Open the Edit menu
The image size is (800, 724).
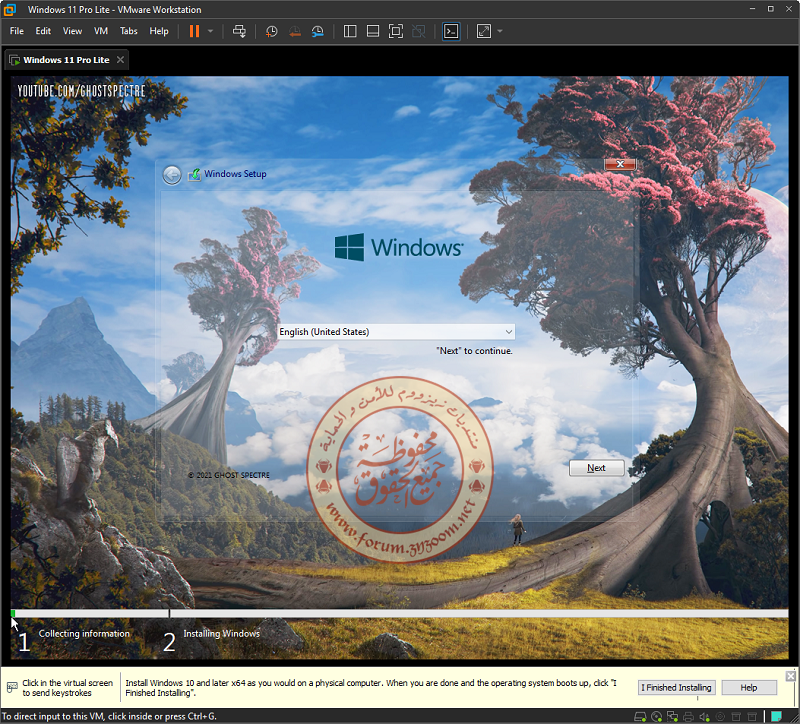tap(43, 31)
